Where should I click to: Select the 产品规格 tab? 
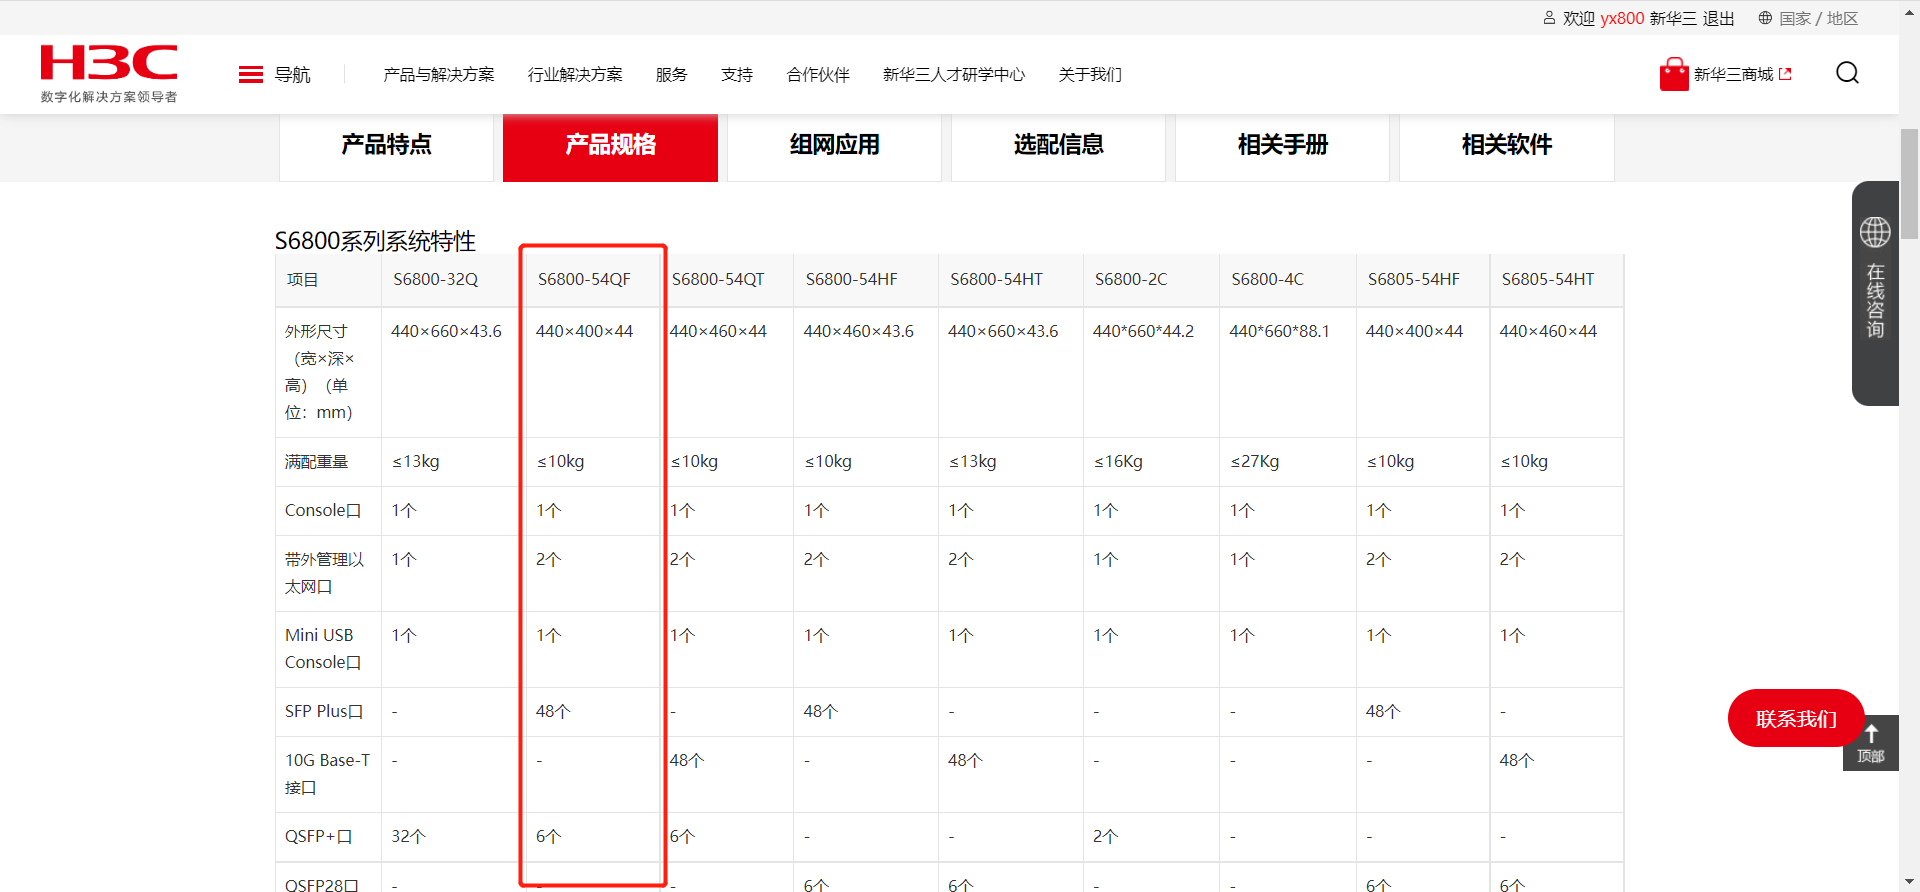(x=610, y=146)
